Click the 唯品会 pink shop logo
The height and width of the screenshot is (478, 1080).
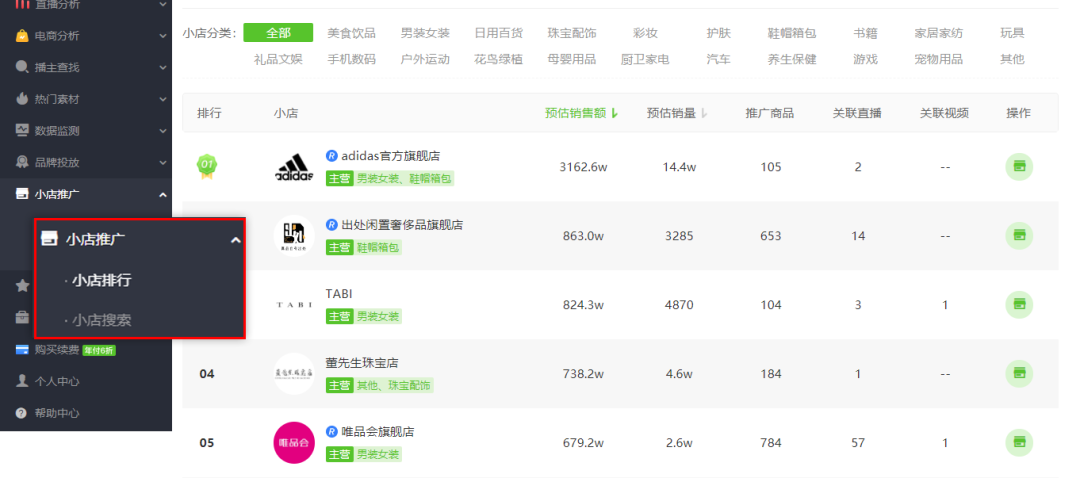294,442
